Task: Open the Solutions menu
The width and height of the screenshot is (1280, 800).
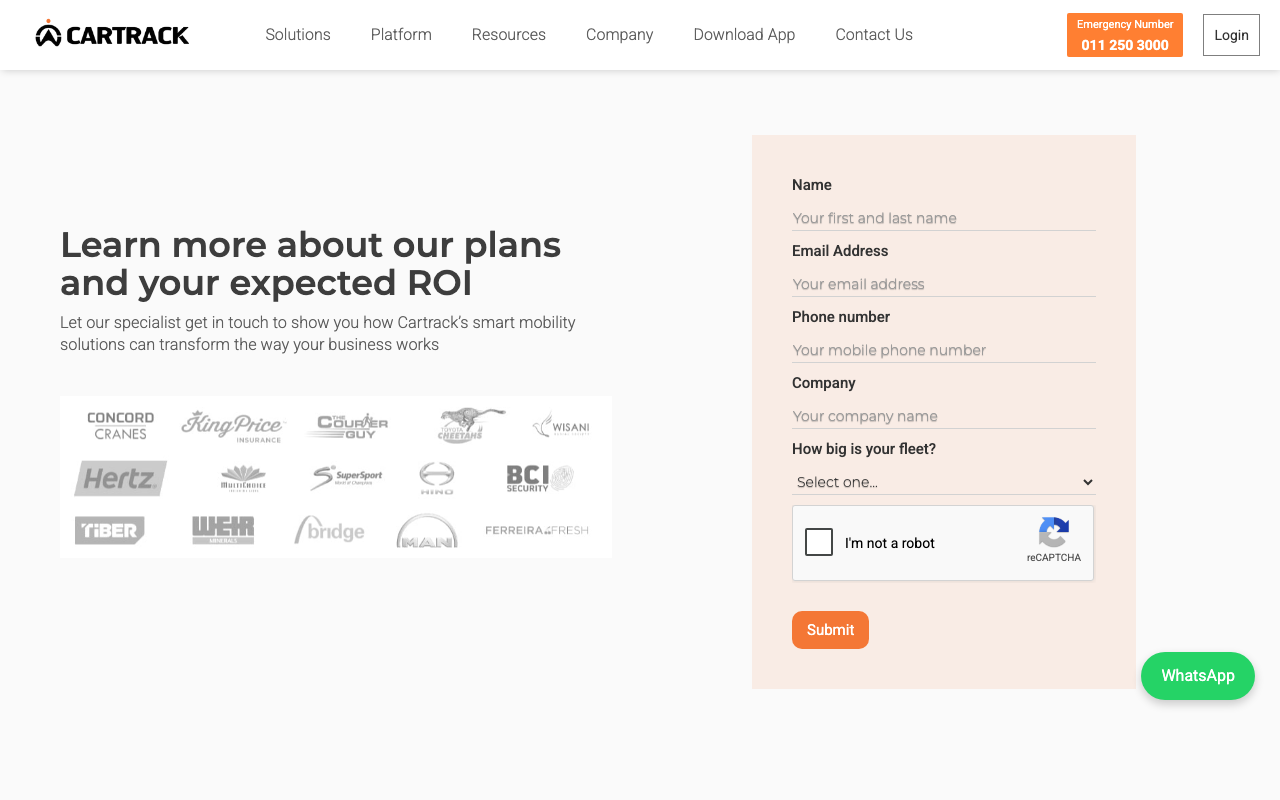Action: [298, 35]
